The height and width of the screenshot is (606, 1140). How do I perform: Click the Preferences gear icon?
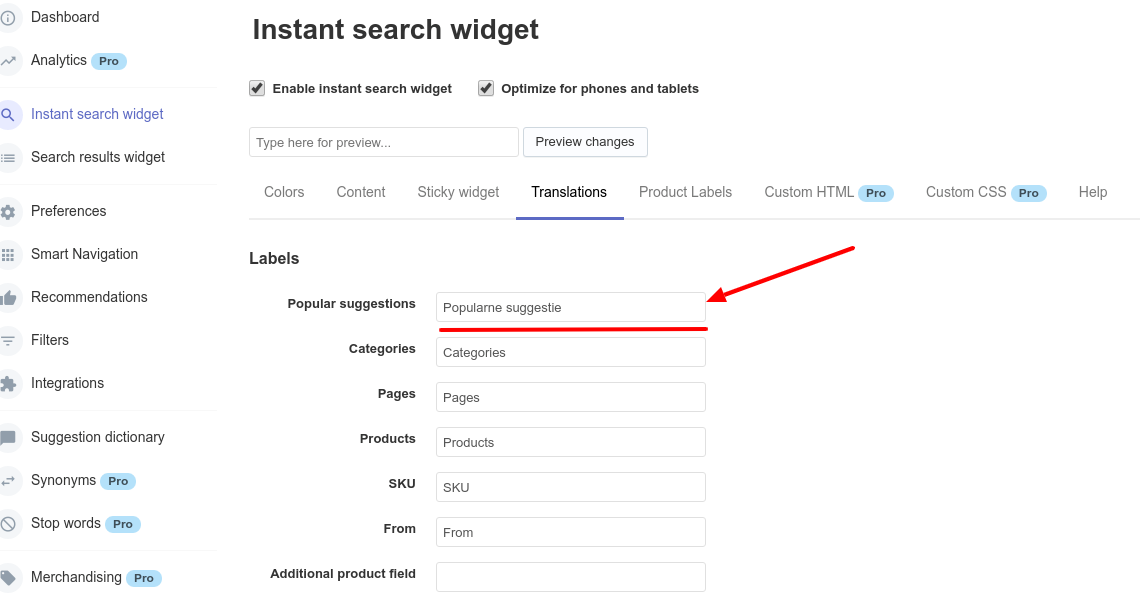click(9, 211)
